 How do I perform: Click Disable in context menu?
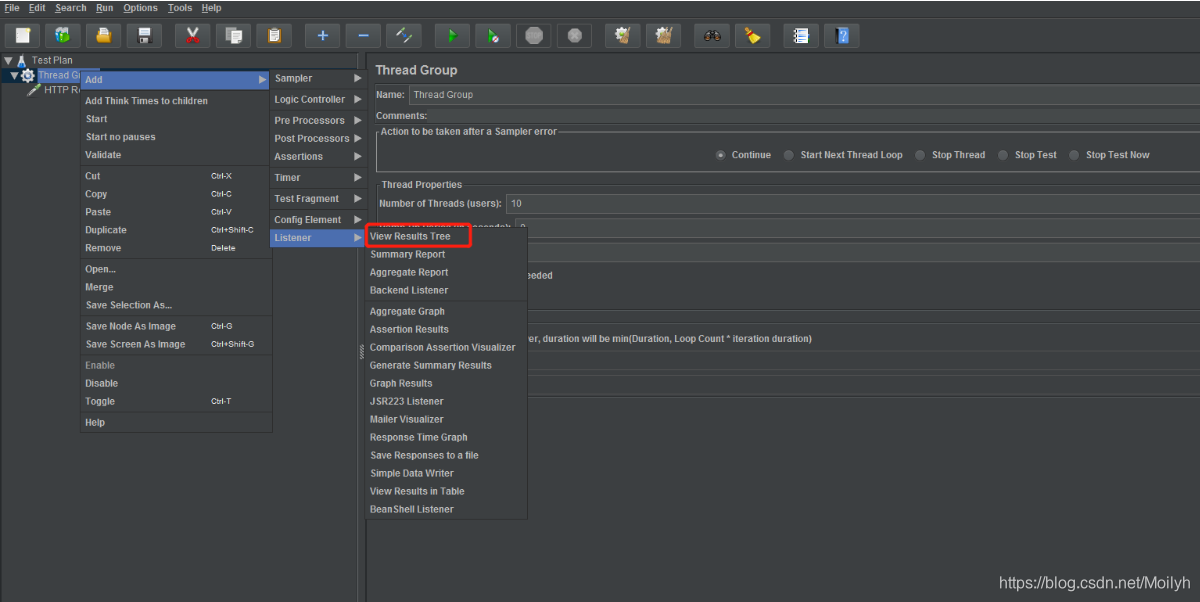coord(176,383)
